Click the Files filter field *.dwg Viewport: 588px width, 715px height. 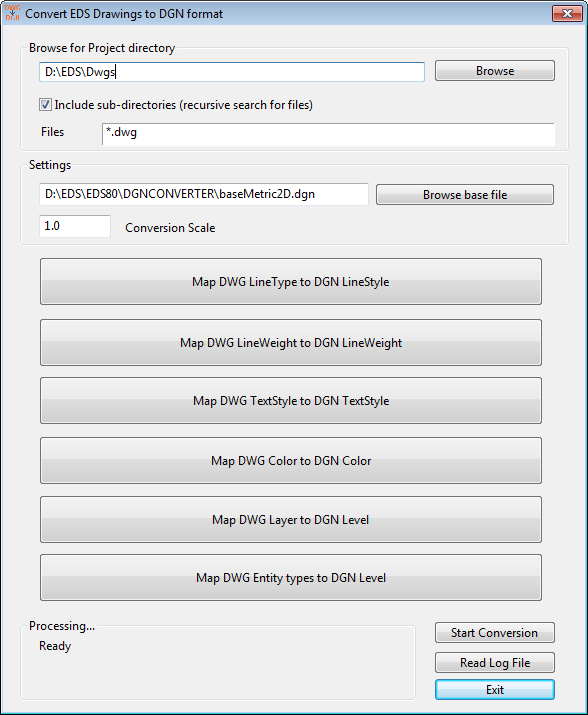tap(328, 134)
